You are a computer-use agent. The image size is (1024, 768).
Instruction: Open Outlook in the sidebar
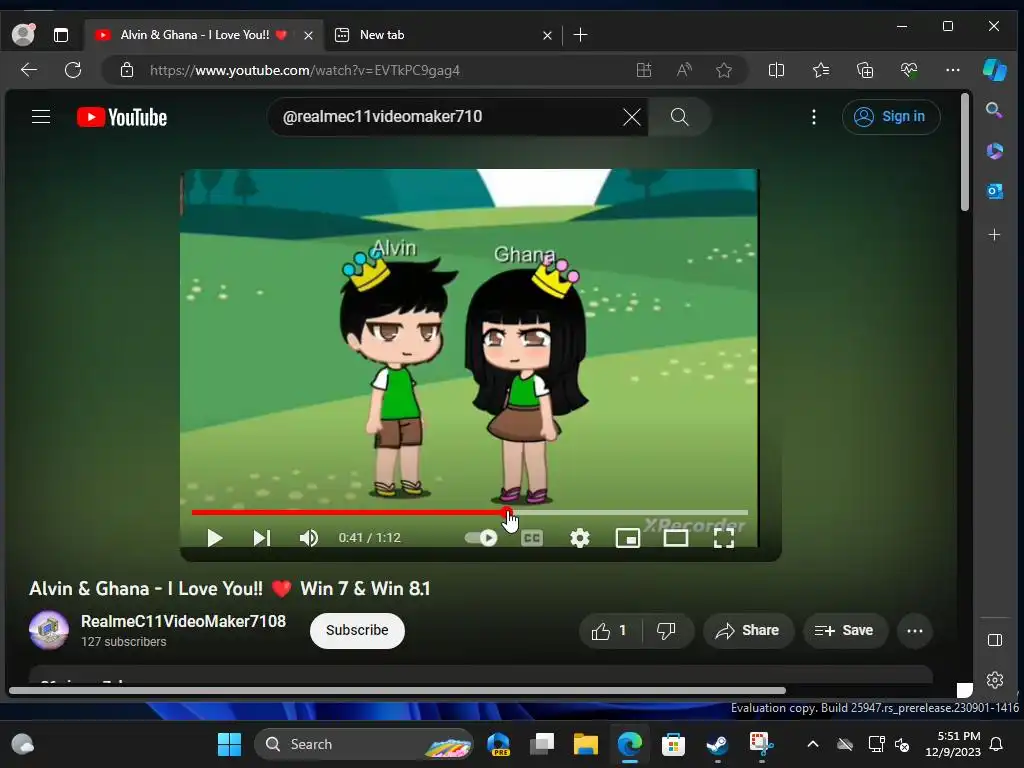coord(994,191)
